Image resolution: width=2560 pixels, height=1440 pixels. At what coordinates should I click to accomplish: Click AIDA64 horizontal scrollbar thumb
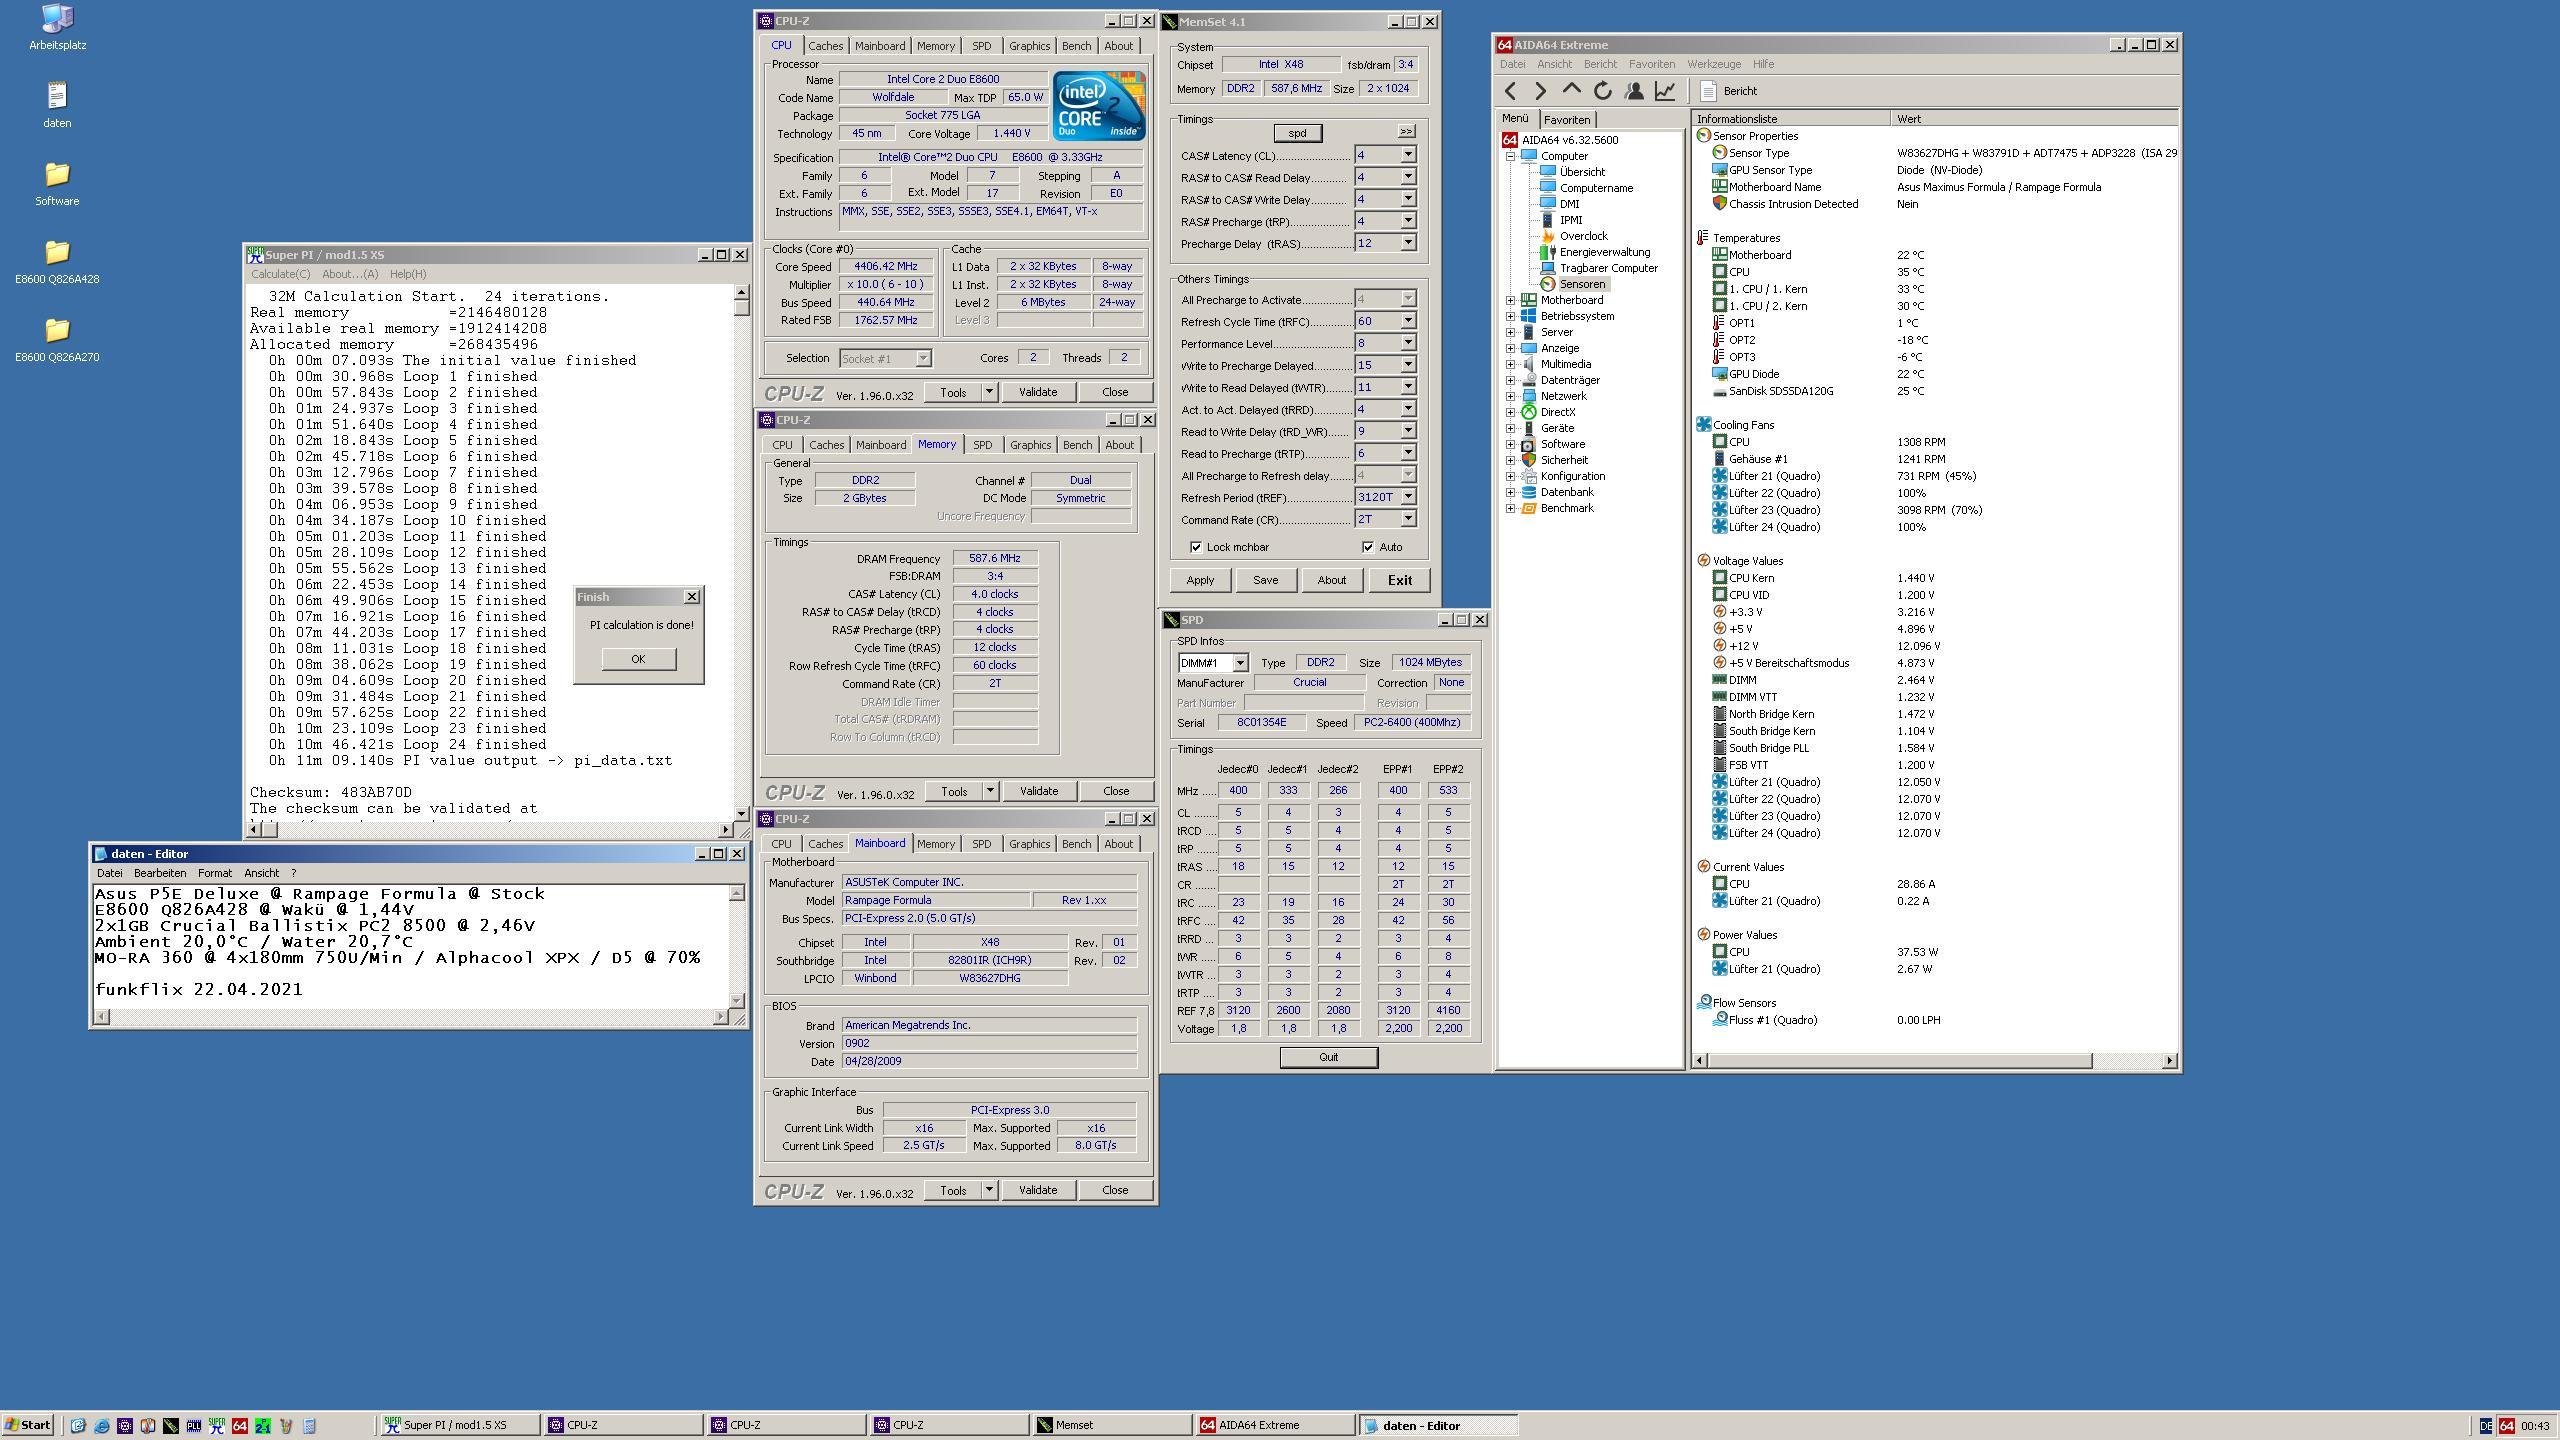point(1900,1060)
